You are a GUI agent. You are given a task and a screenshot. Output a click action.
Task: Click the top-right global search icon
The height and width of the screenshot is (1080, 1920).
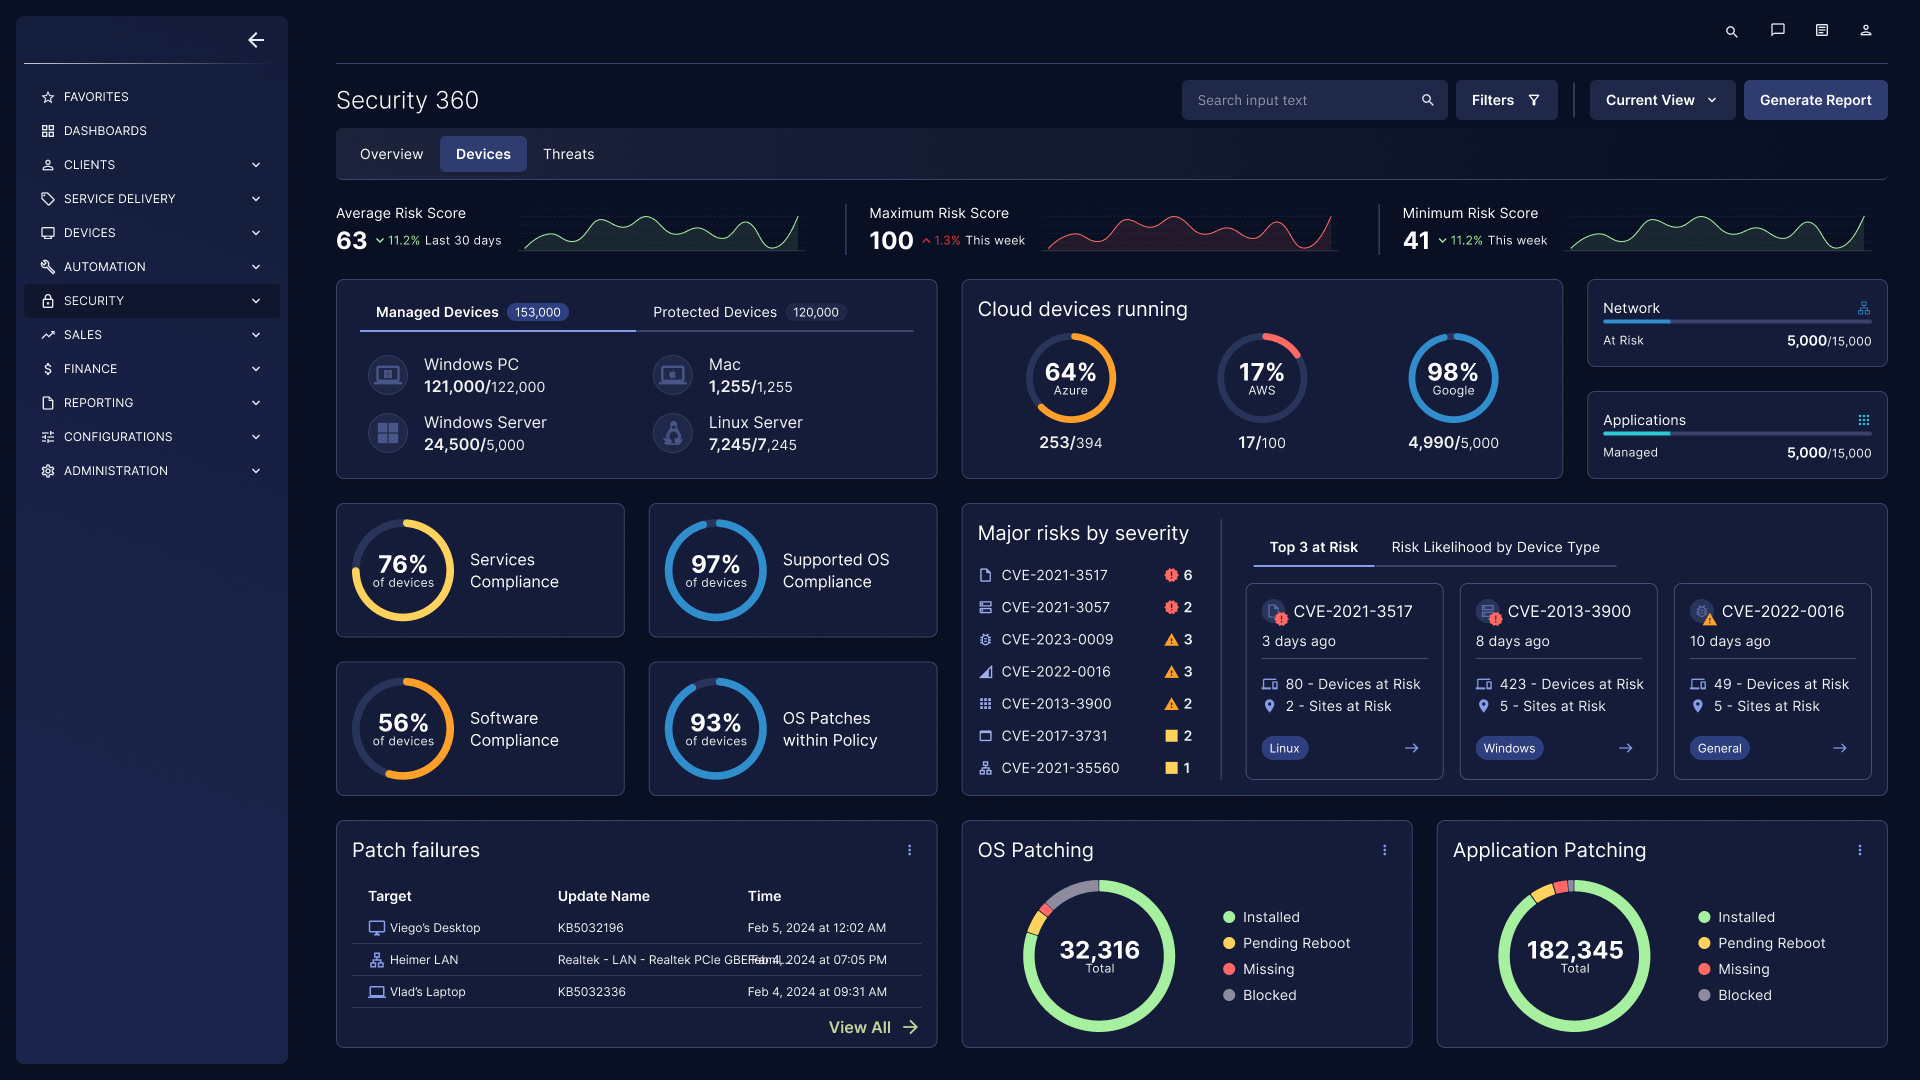click(1731, 31)
